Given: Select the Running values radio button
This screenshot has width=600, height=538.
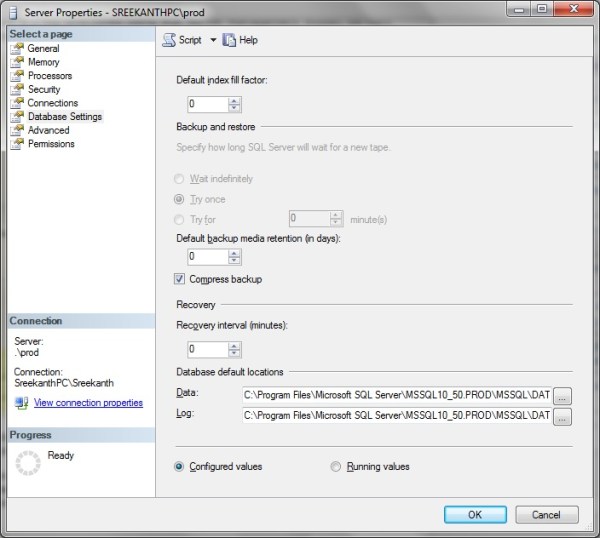Looking at the screenshot, I should point(336,466).
